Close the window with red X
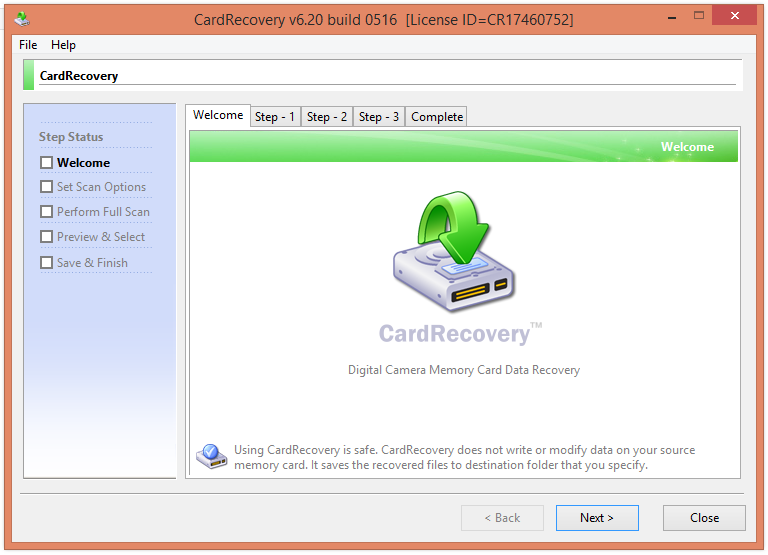The height and width of the screenshot is (555, 768). pyautogui.click(x=734, y=15)
